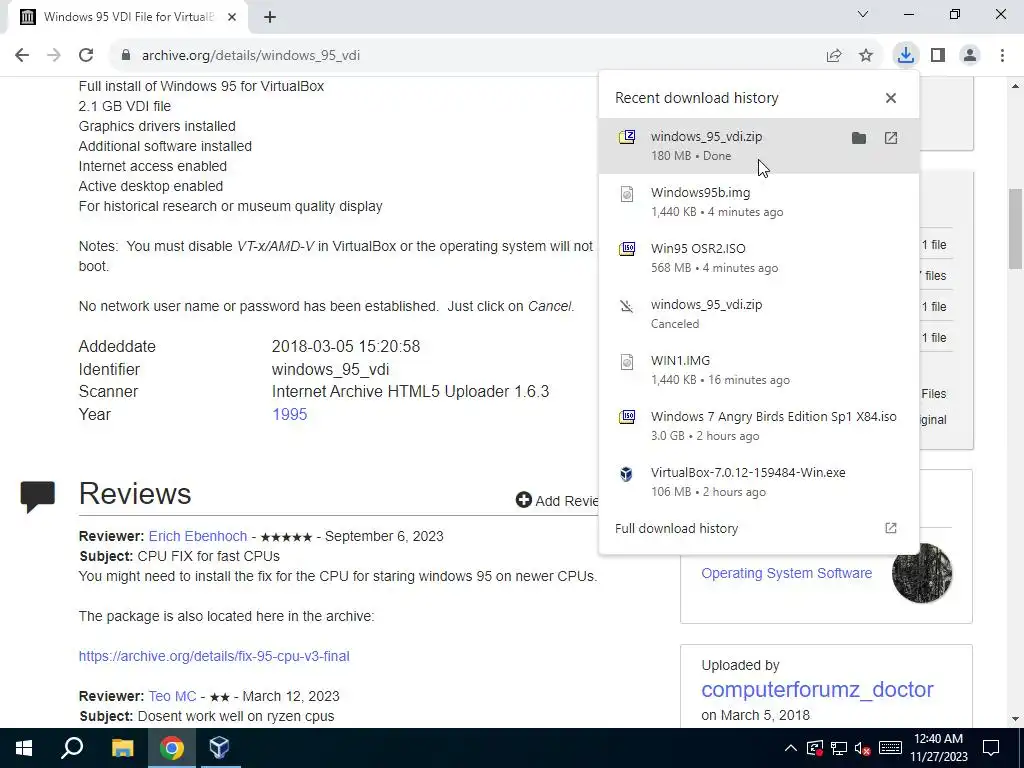Open the network tray icon
The height and width of the screenshot is (768, 1024).
[x=839, y=748]
